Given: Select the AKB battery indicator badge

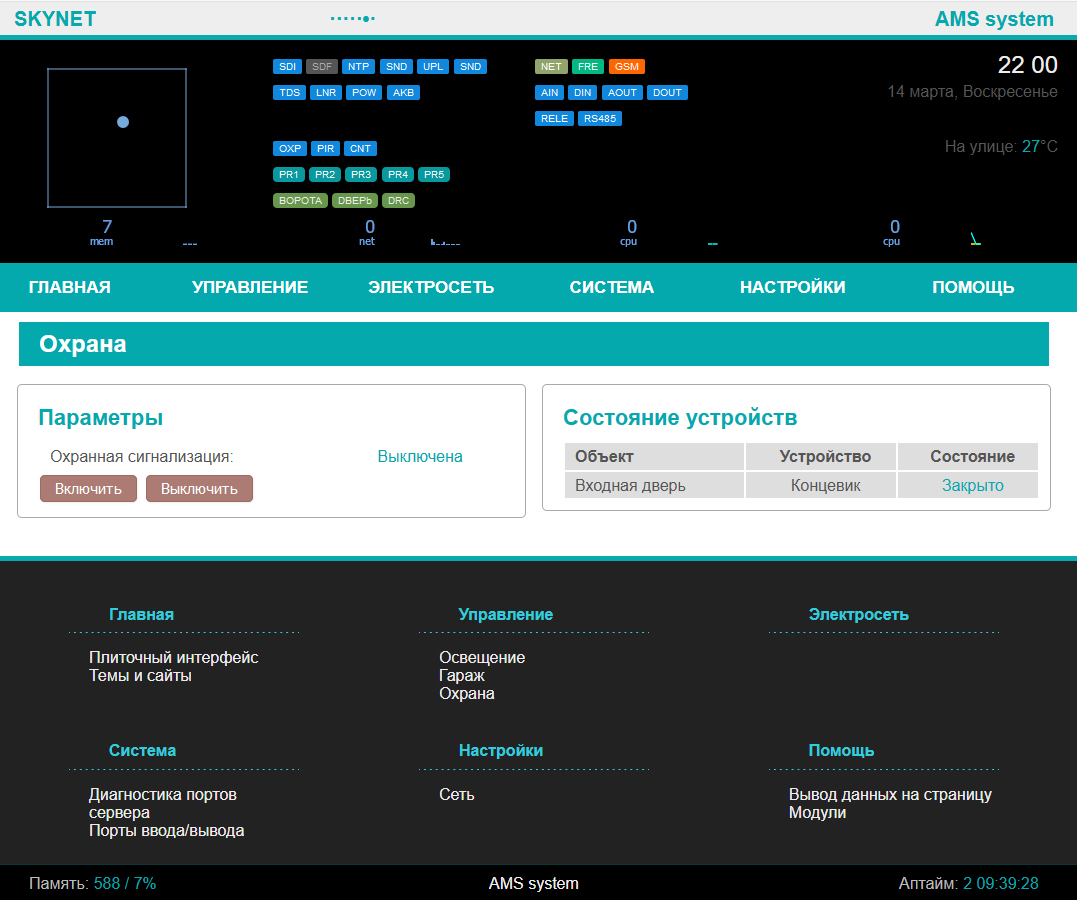Looking at the screenshot, I should (403, 93).
